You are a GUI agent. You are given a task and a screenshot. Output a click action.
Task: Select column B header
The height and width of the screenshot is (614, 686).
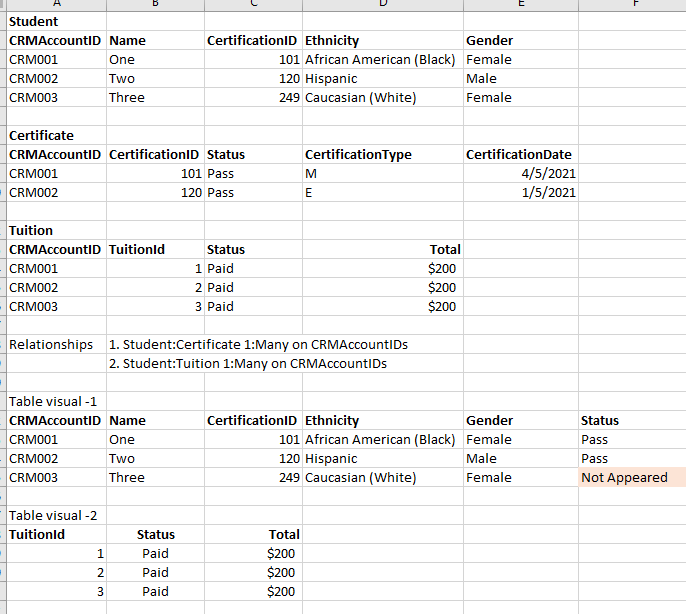pos(155,4)
